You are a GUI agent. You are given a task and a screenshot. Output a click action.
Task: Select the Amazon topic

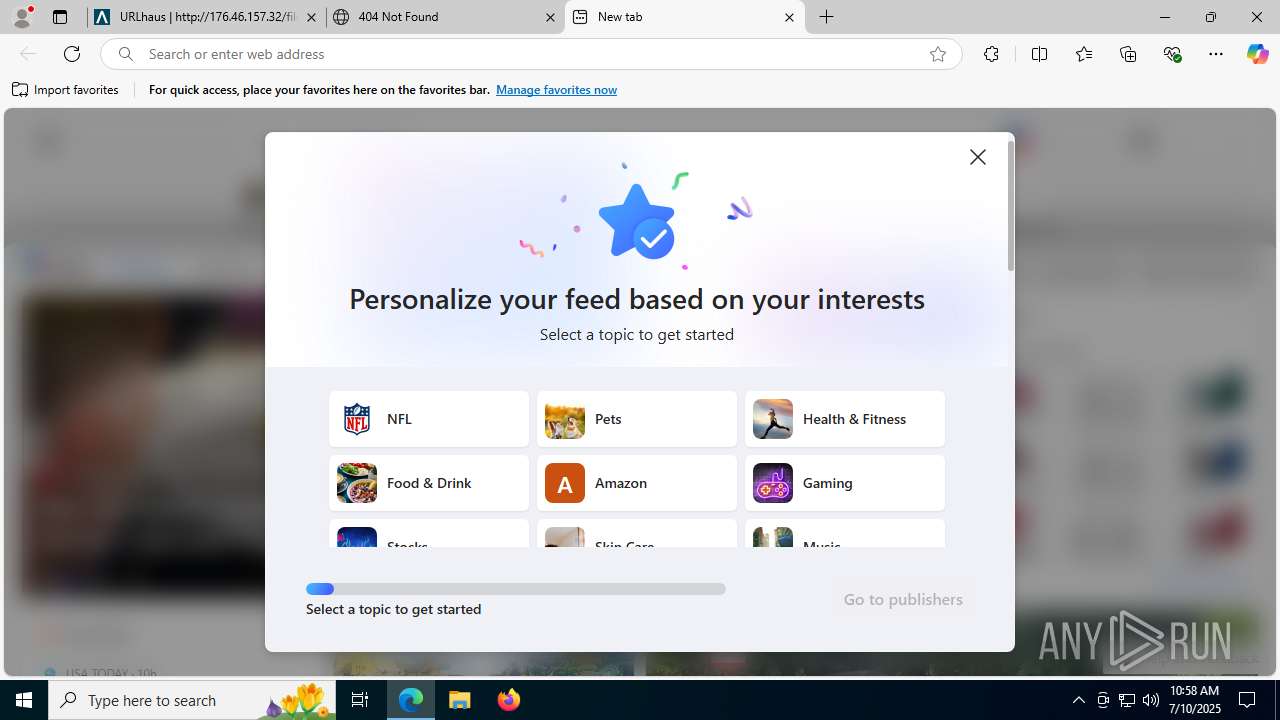click(637, 483)
